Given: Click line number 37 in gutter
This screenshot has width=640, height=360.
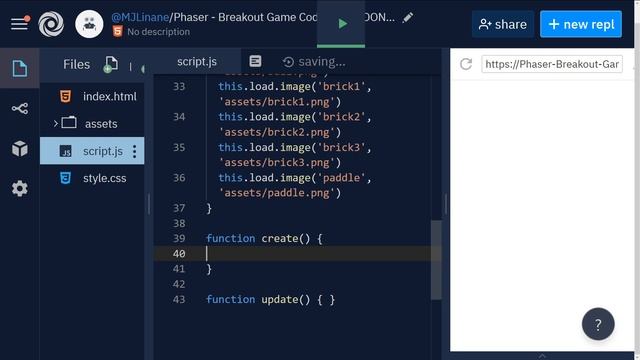Looking at the screenshot, I should tap(179, 208).
